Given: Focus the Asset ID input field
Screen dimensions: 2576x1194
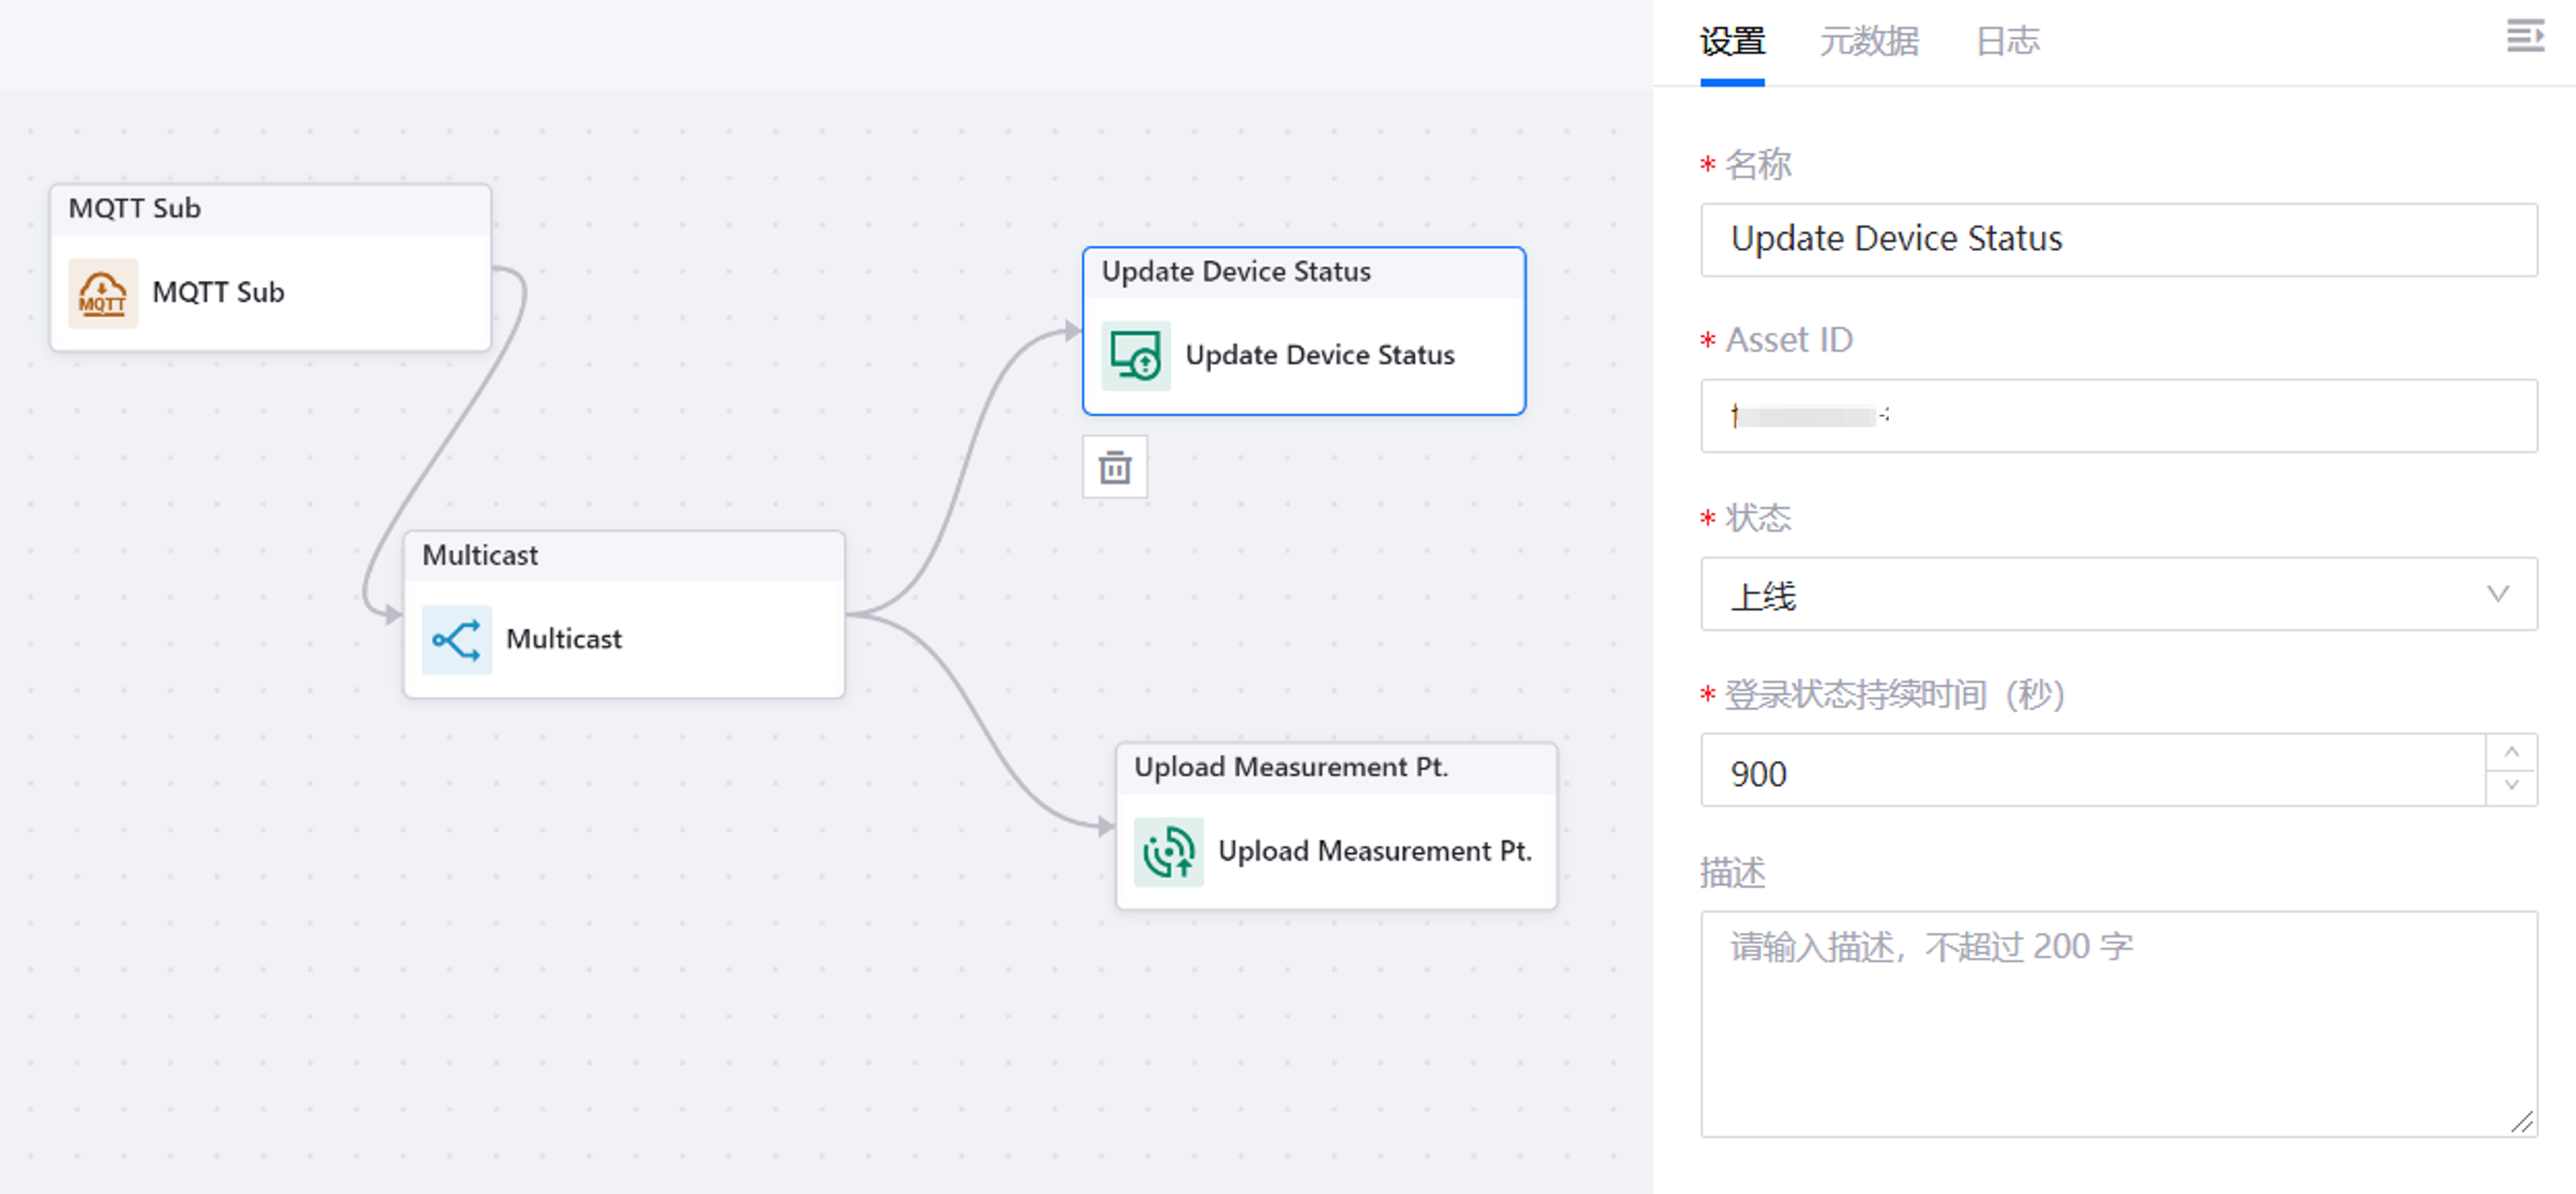Looking at the screenshot, I should (2118, 416).
